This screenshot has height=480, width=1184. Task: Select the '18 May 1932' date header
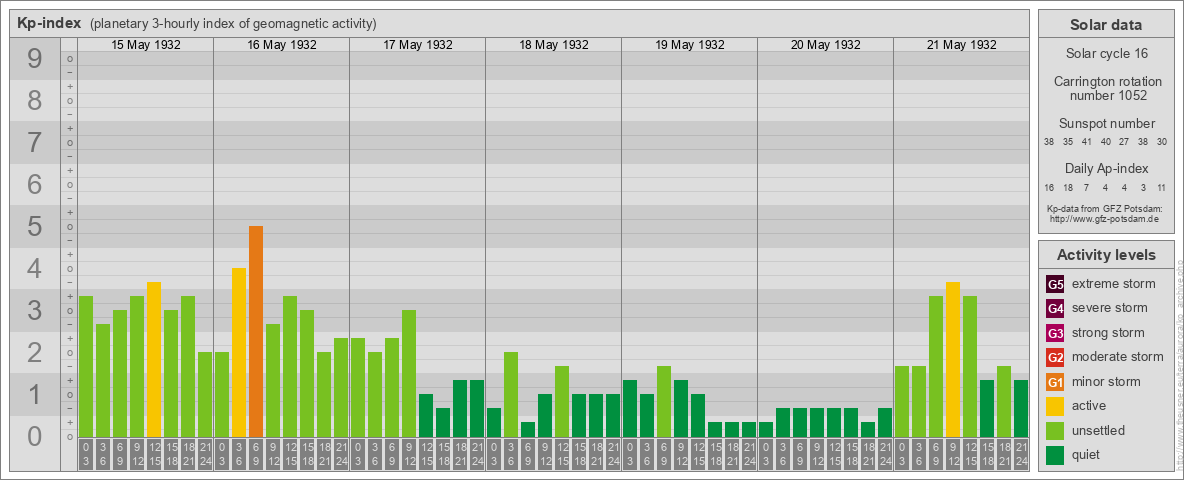tap(553, 45)
